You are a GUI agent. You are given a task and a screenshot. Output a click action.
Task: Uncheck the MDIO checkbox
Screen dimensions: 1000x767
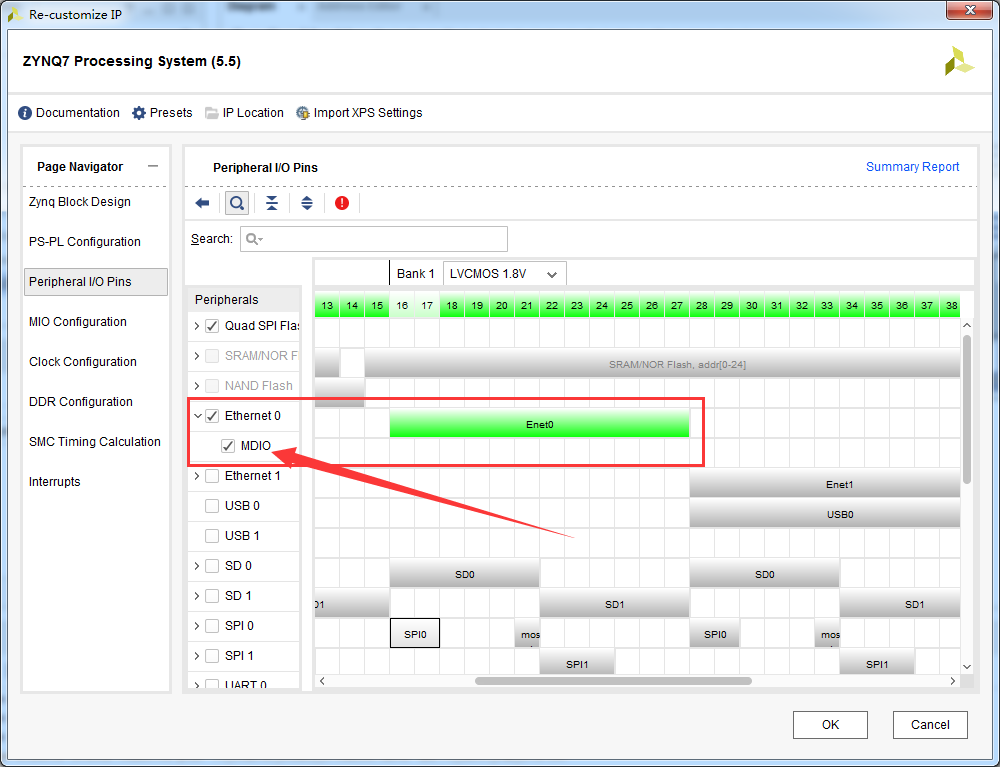point(228,446)
